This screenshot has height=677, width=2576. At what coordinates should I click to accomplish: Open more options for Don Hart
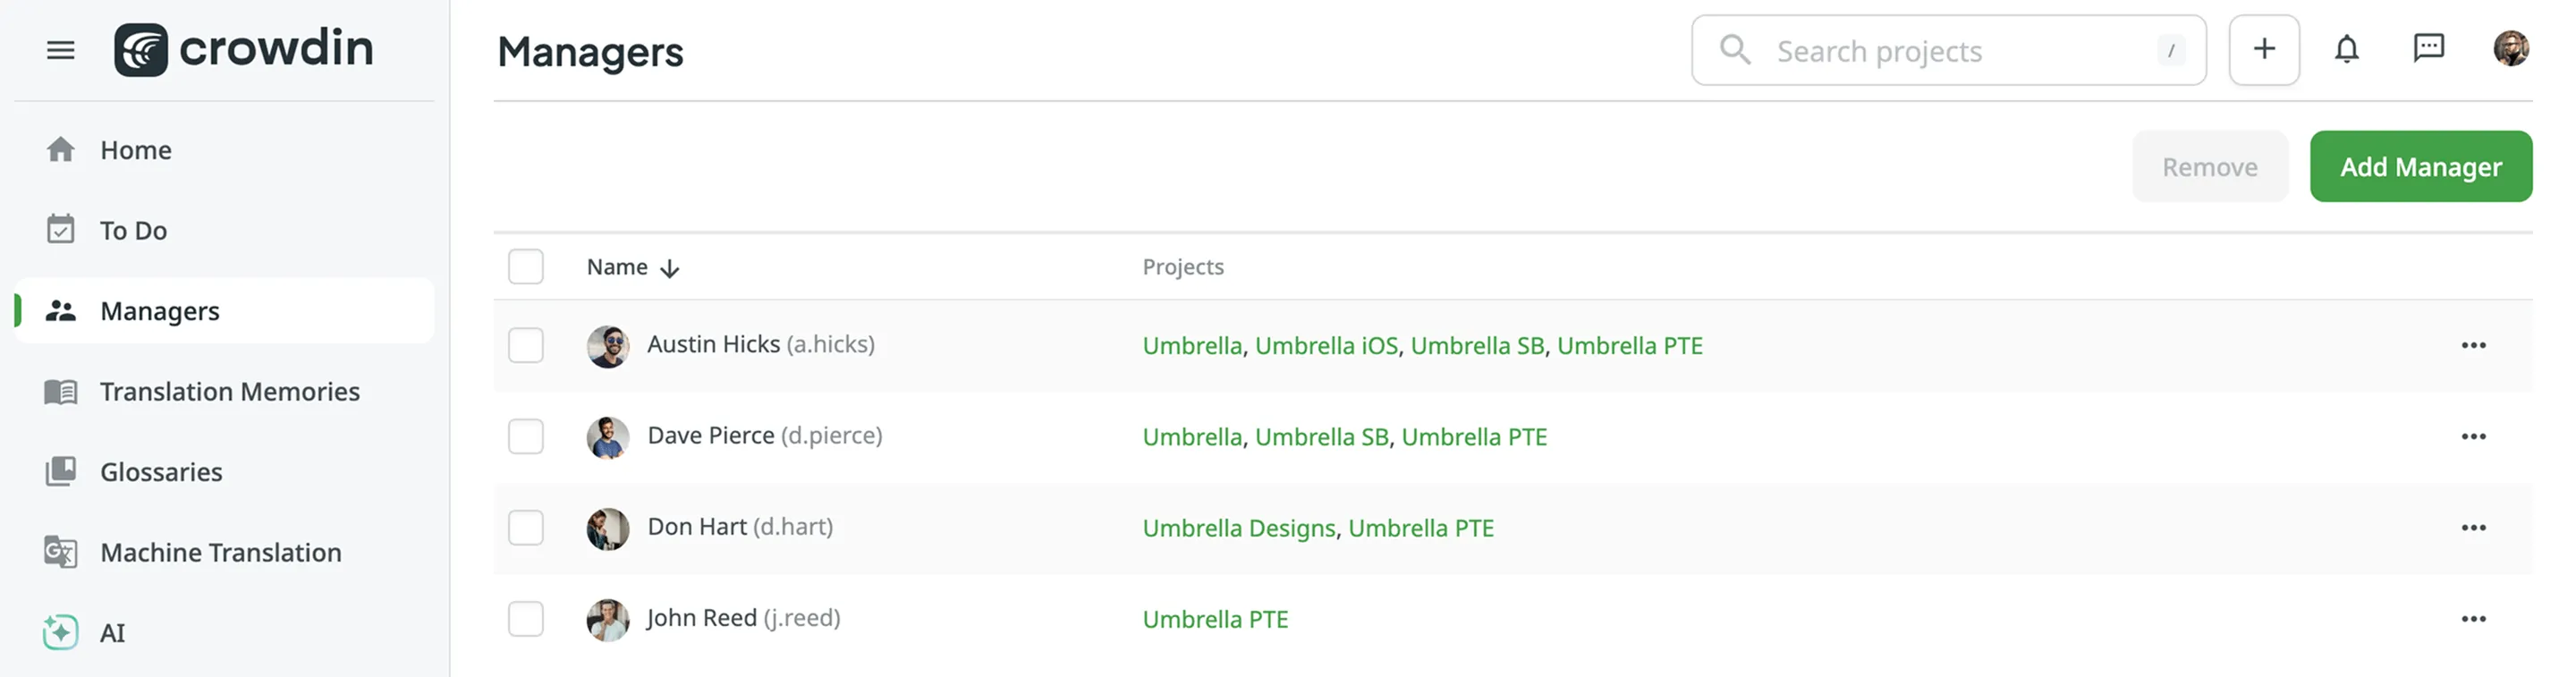pos(2473,527)
